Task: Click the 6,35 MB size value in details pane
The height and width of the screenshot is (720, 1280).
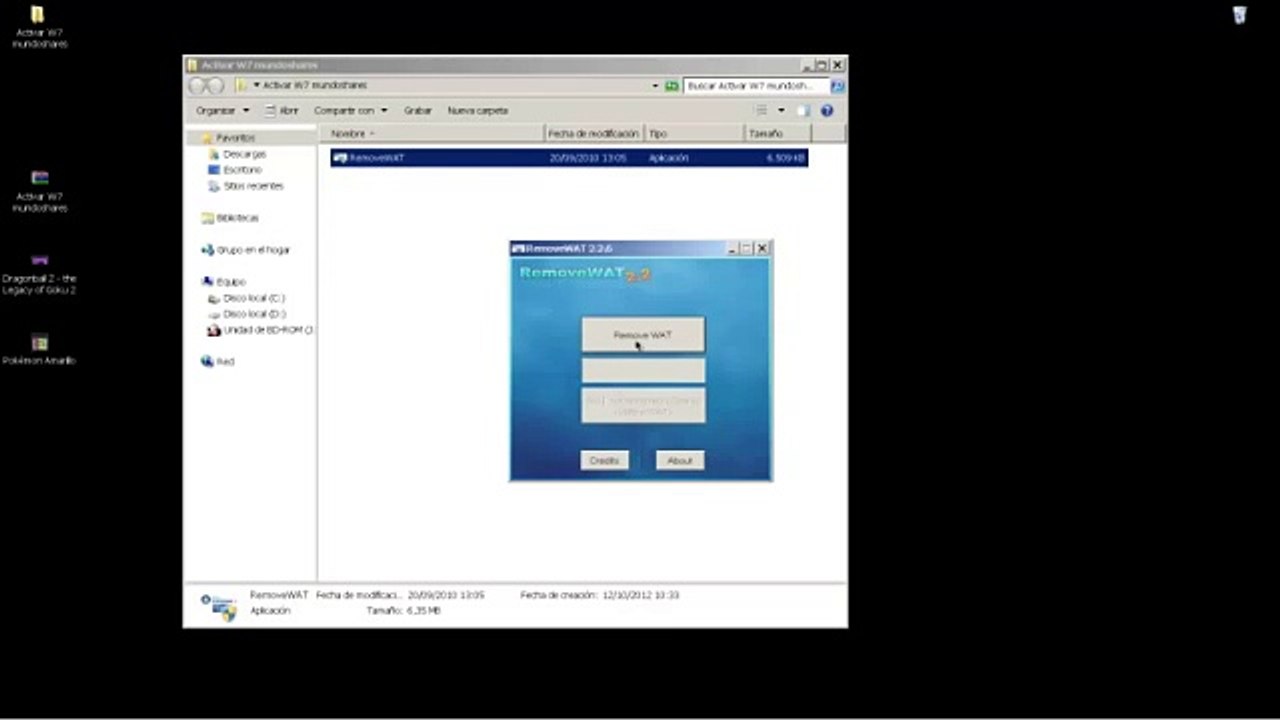Action: click(423, 610)
